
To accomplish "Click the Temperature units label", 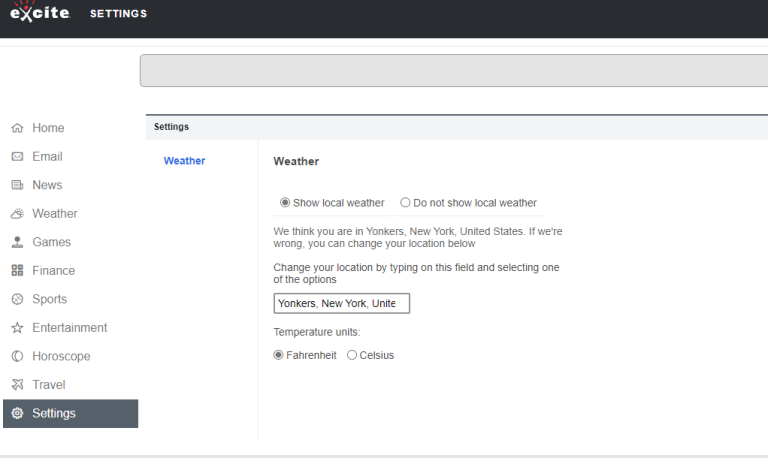I will point(316,332).
